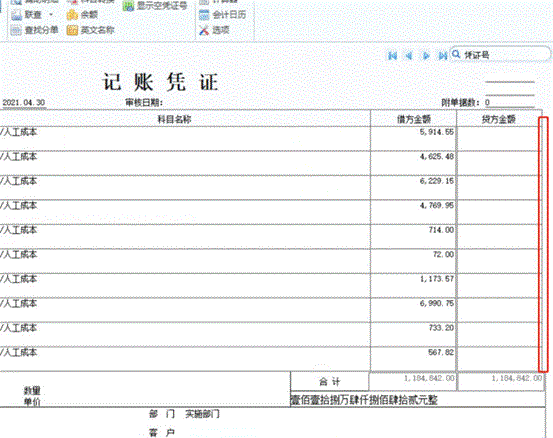553x438 pixels.
Task: Click the 贷方金额 column header
Action: [x=498, y=119]
